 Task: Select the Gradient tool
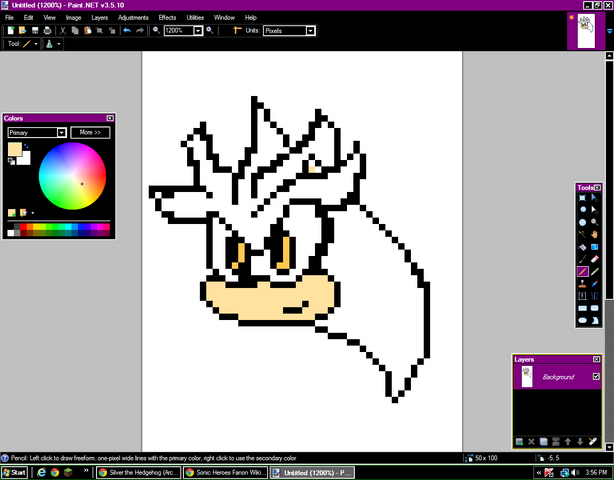coord(594,247)
